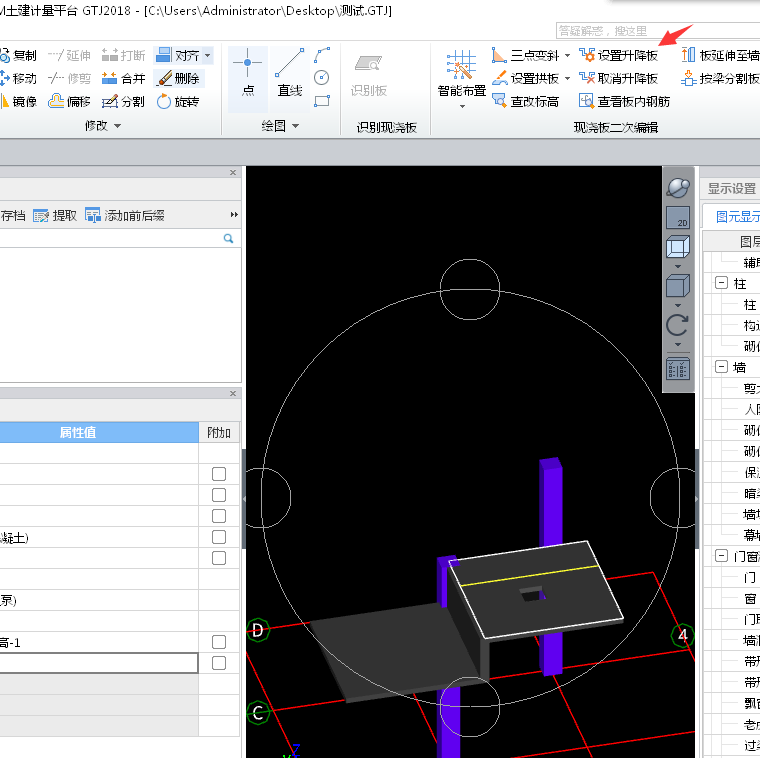Open the 设置拱板 dropdown arrow

[567, 79]
